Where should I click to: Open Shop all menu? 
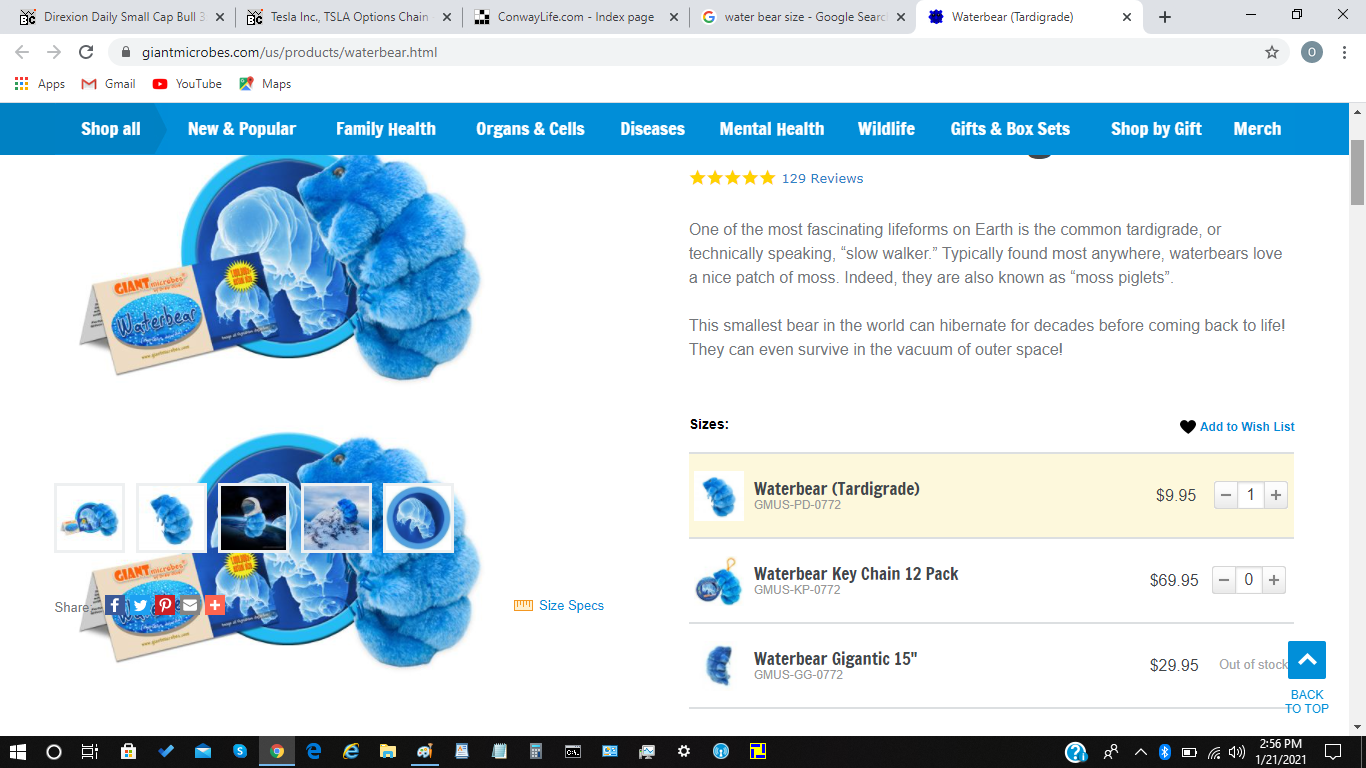pos(110,129)
